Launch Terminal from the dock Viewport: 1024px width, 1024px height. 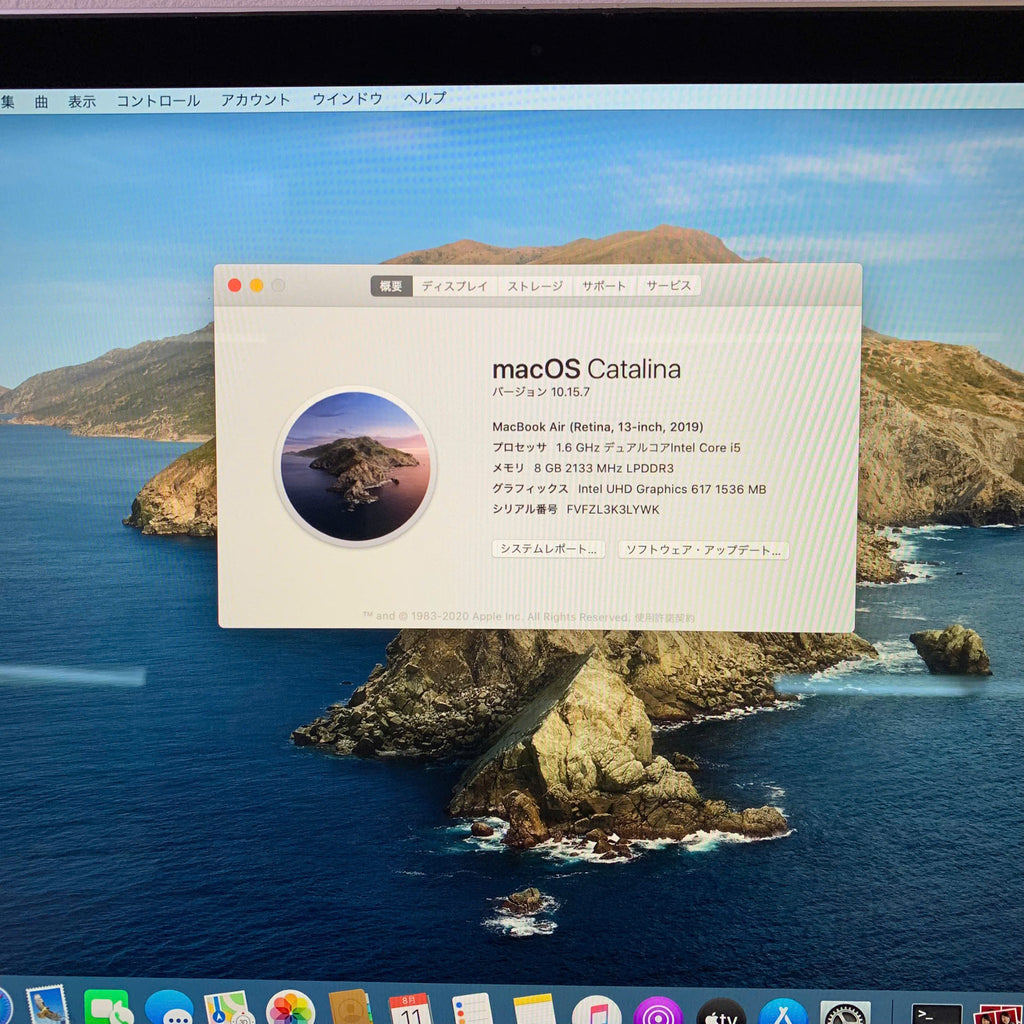pyautogui.click(x=936, y=1014)
